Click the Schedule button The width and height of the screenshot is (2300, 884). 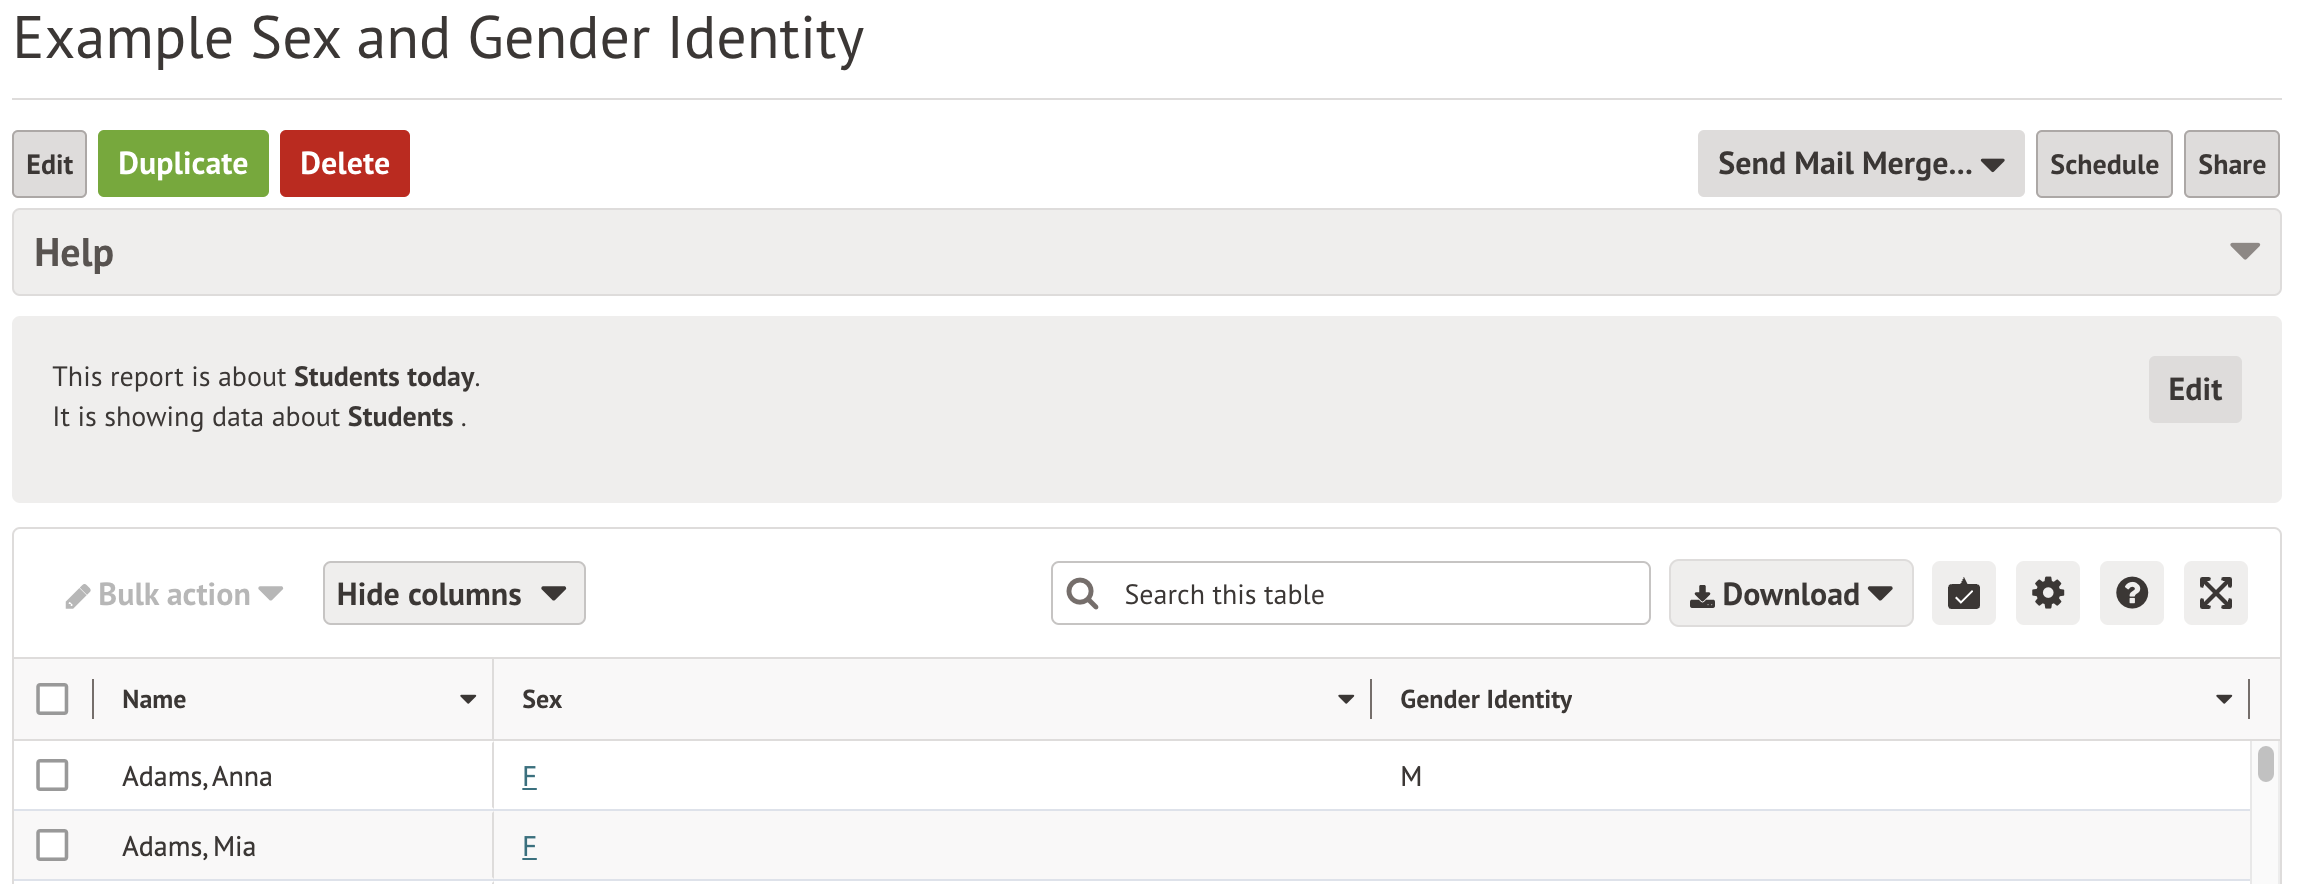pos(2103,164)
